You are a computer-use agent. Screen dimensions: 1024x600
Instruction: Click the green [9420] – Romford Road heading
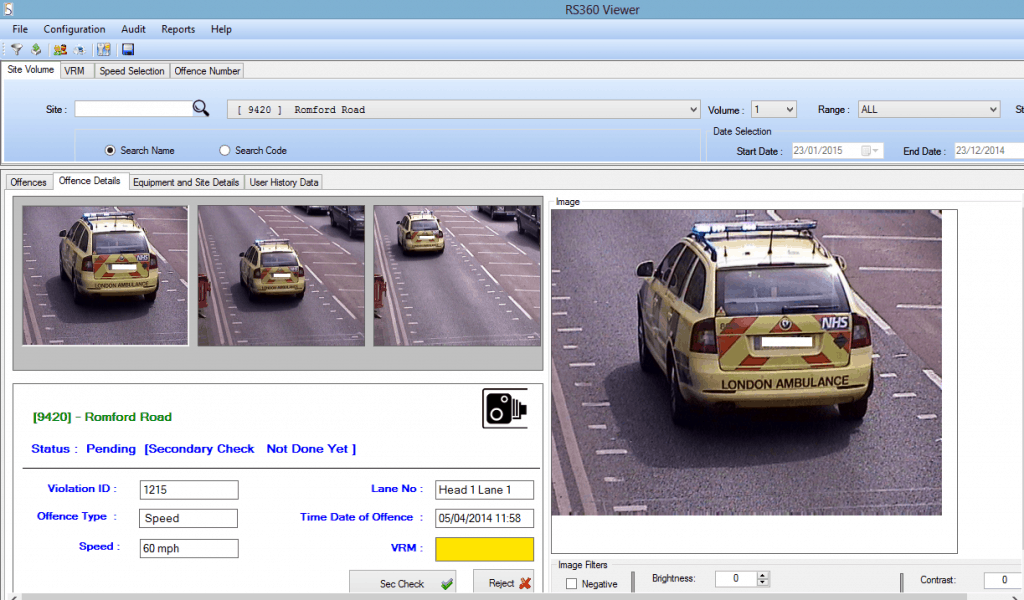pos(103,417)
